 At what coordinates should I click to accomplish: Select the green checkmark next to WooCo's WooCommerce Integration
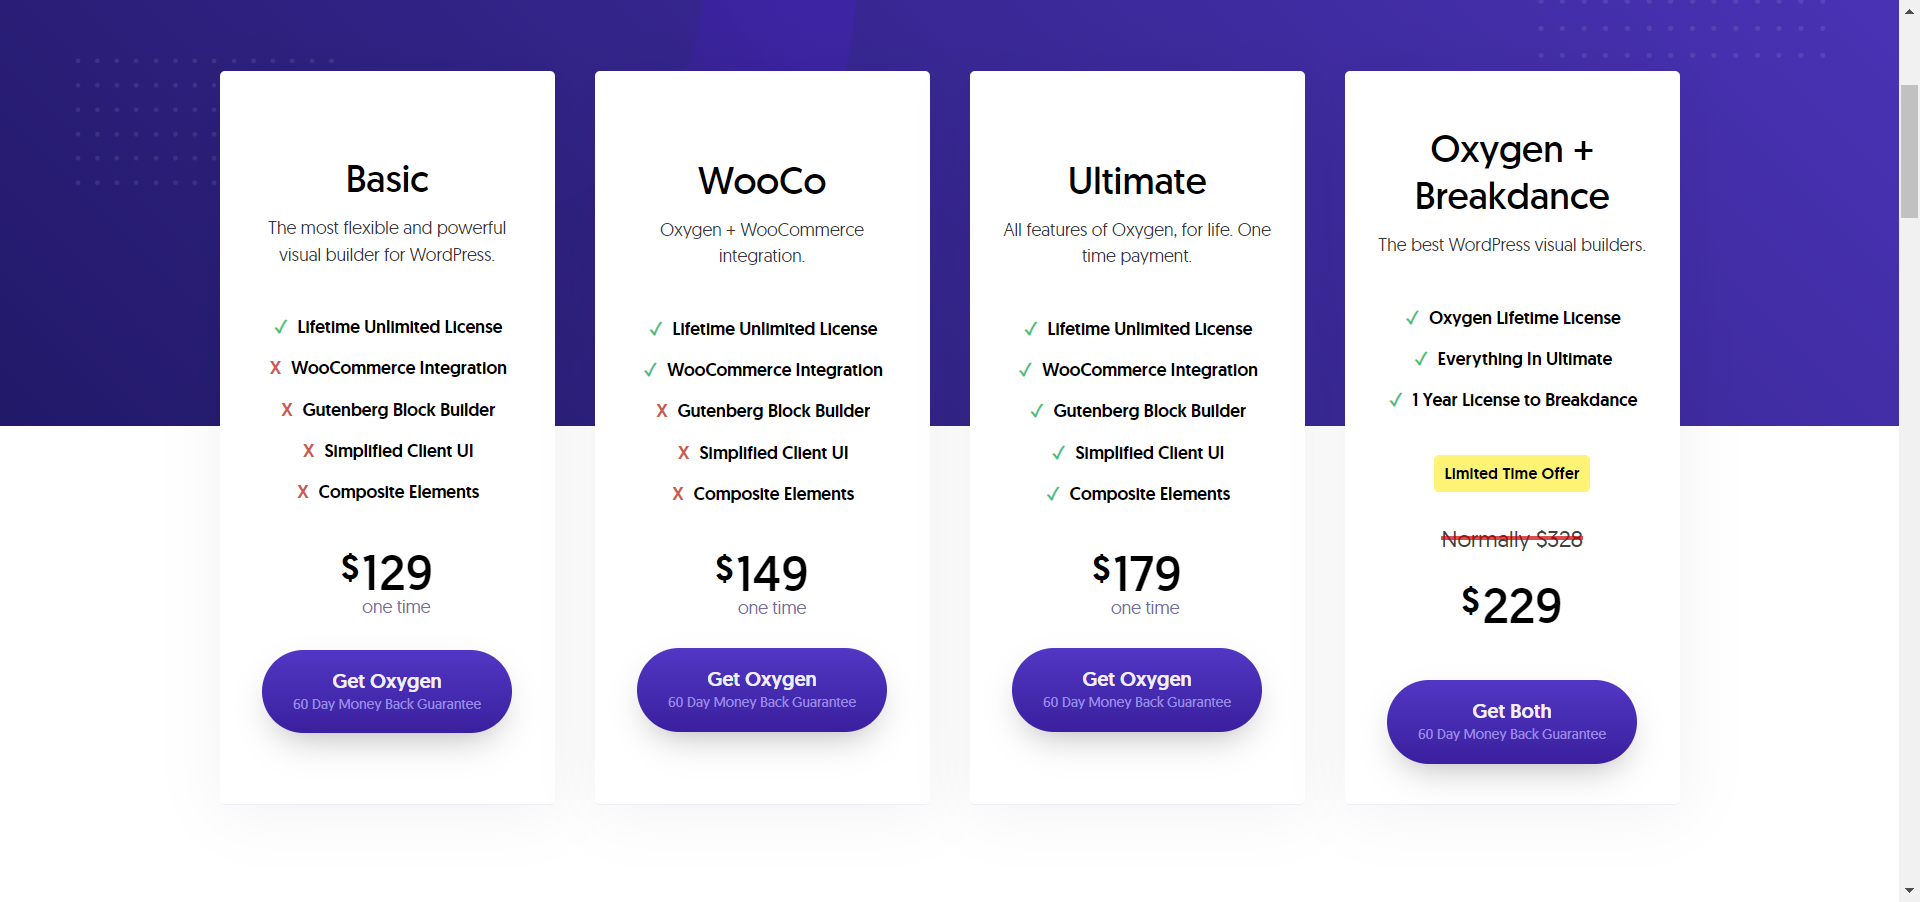pos(651,369)
